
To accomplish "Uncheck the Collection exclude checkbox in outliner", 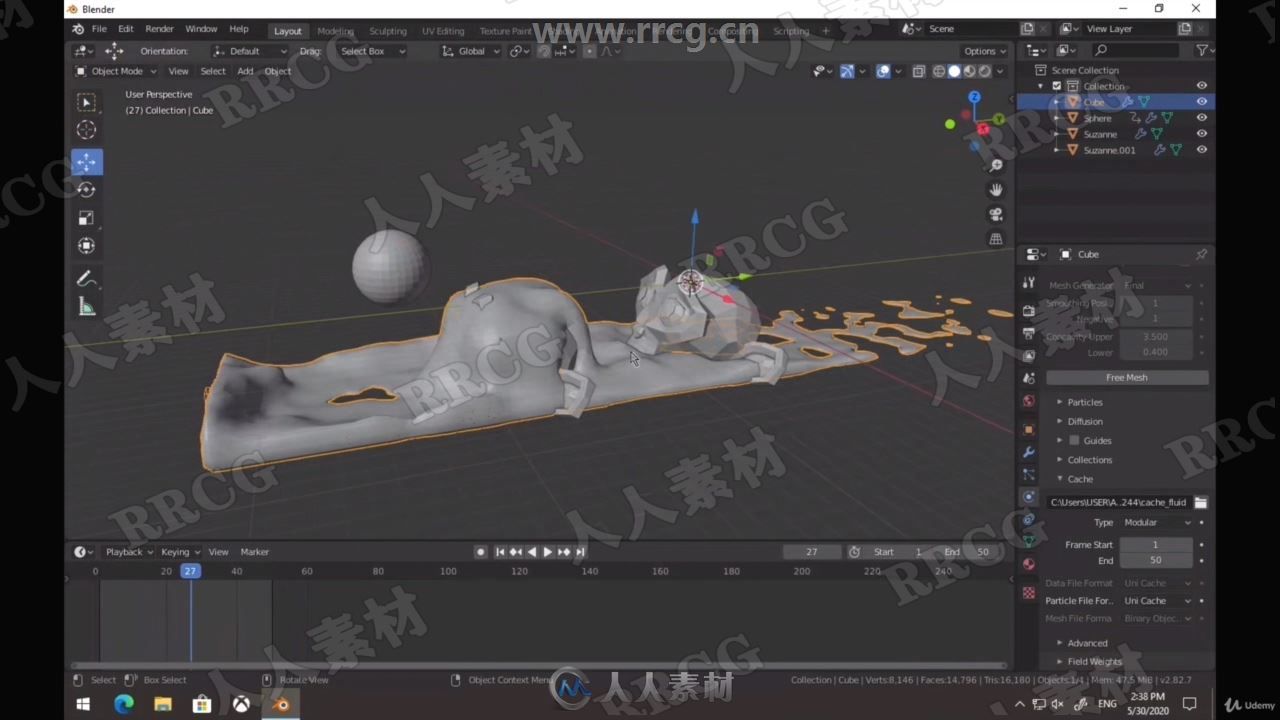I will (x=1057, y=86).
